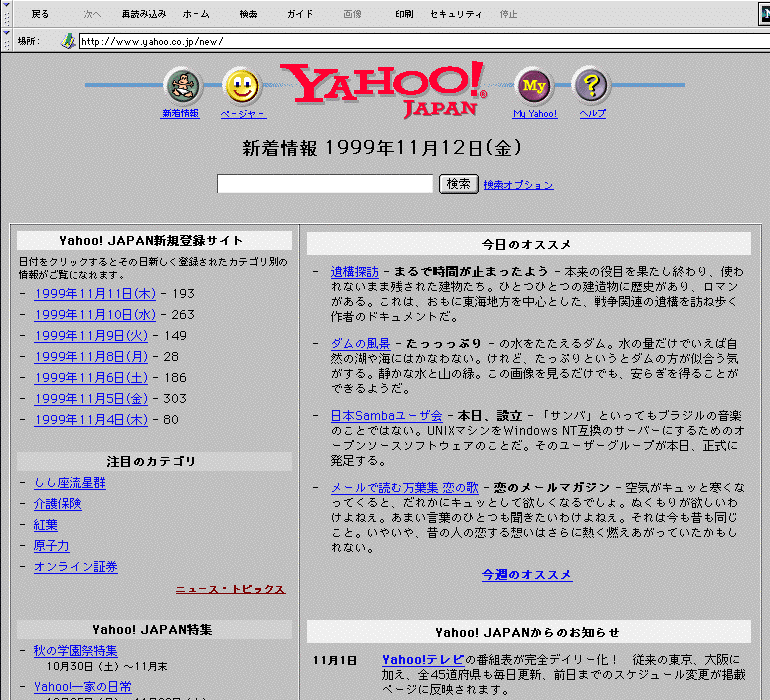Click the ヘルプ question mark icon
This screenshot has width=770, height=700.
pyautogui.click(x=592, y=85)
